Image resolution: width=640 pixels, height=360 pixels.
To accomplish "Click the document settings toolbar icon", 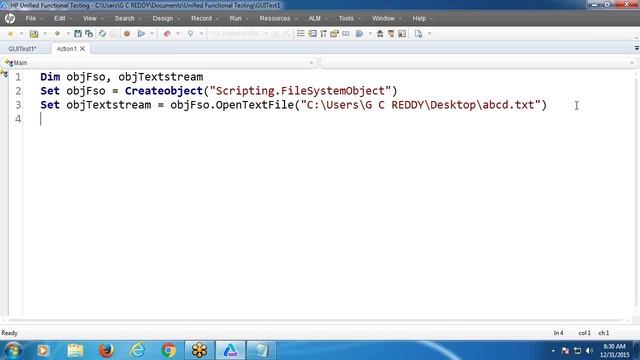I will [418, 34].
